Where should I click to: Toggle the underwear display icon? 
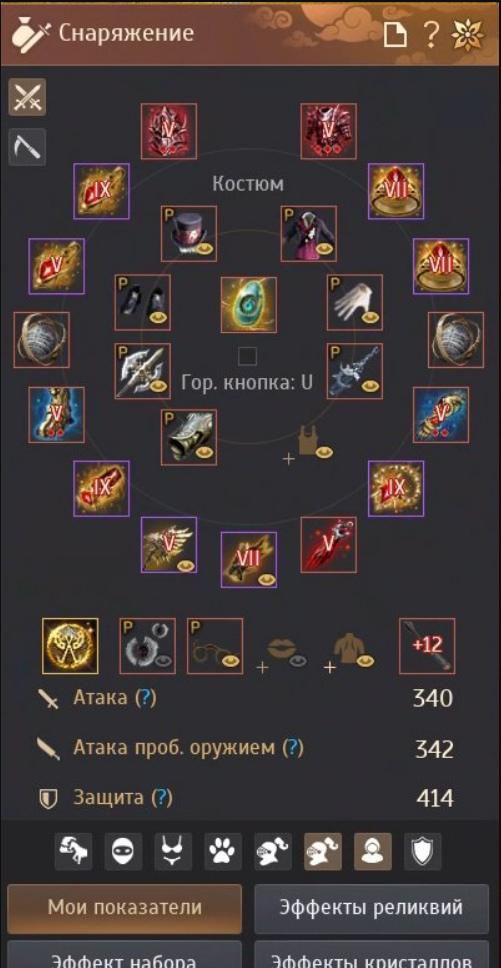click(x=173, y=851)
